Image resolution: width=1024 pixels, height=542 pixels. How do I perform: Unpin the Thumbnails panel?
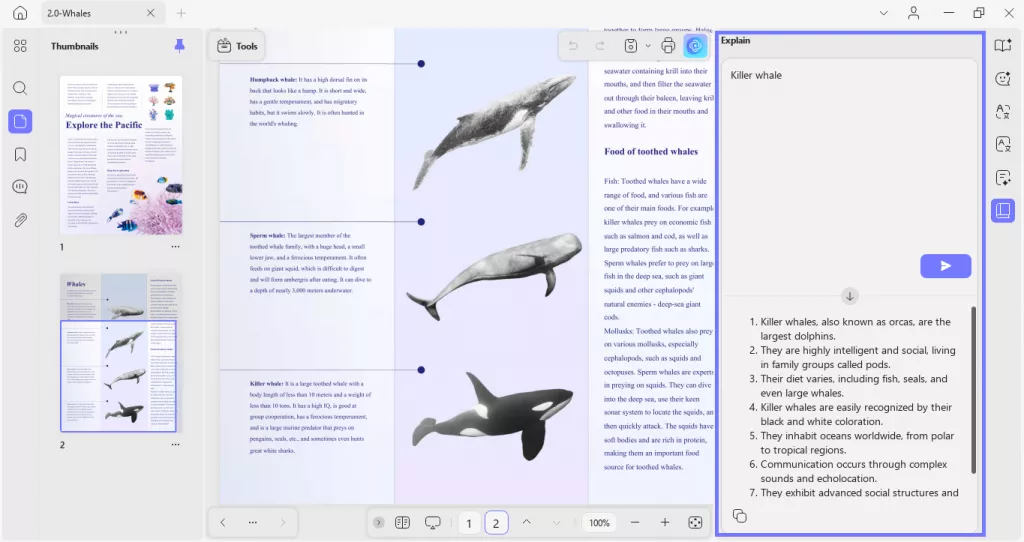click(180, 45)
